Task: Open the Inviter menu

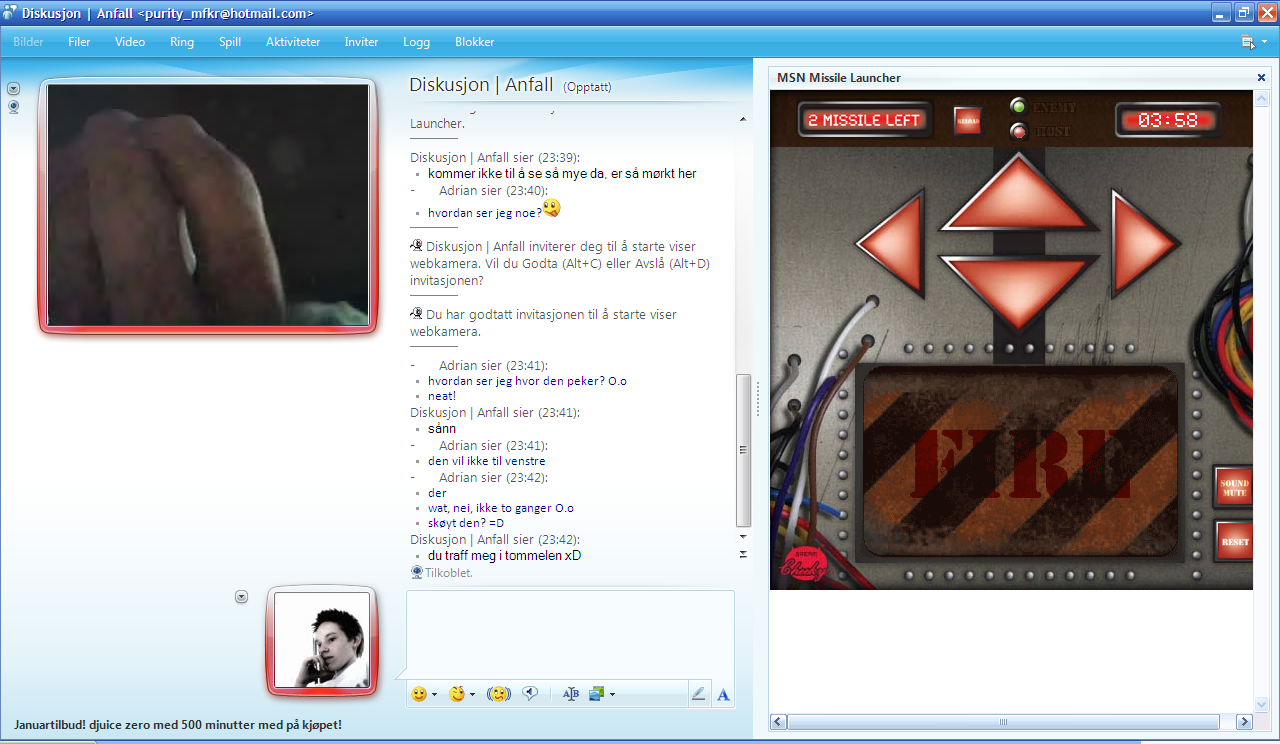Action: pos(361,42)
